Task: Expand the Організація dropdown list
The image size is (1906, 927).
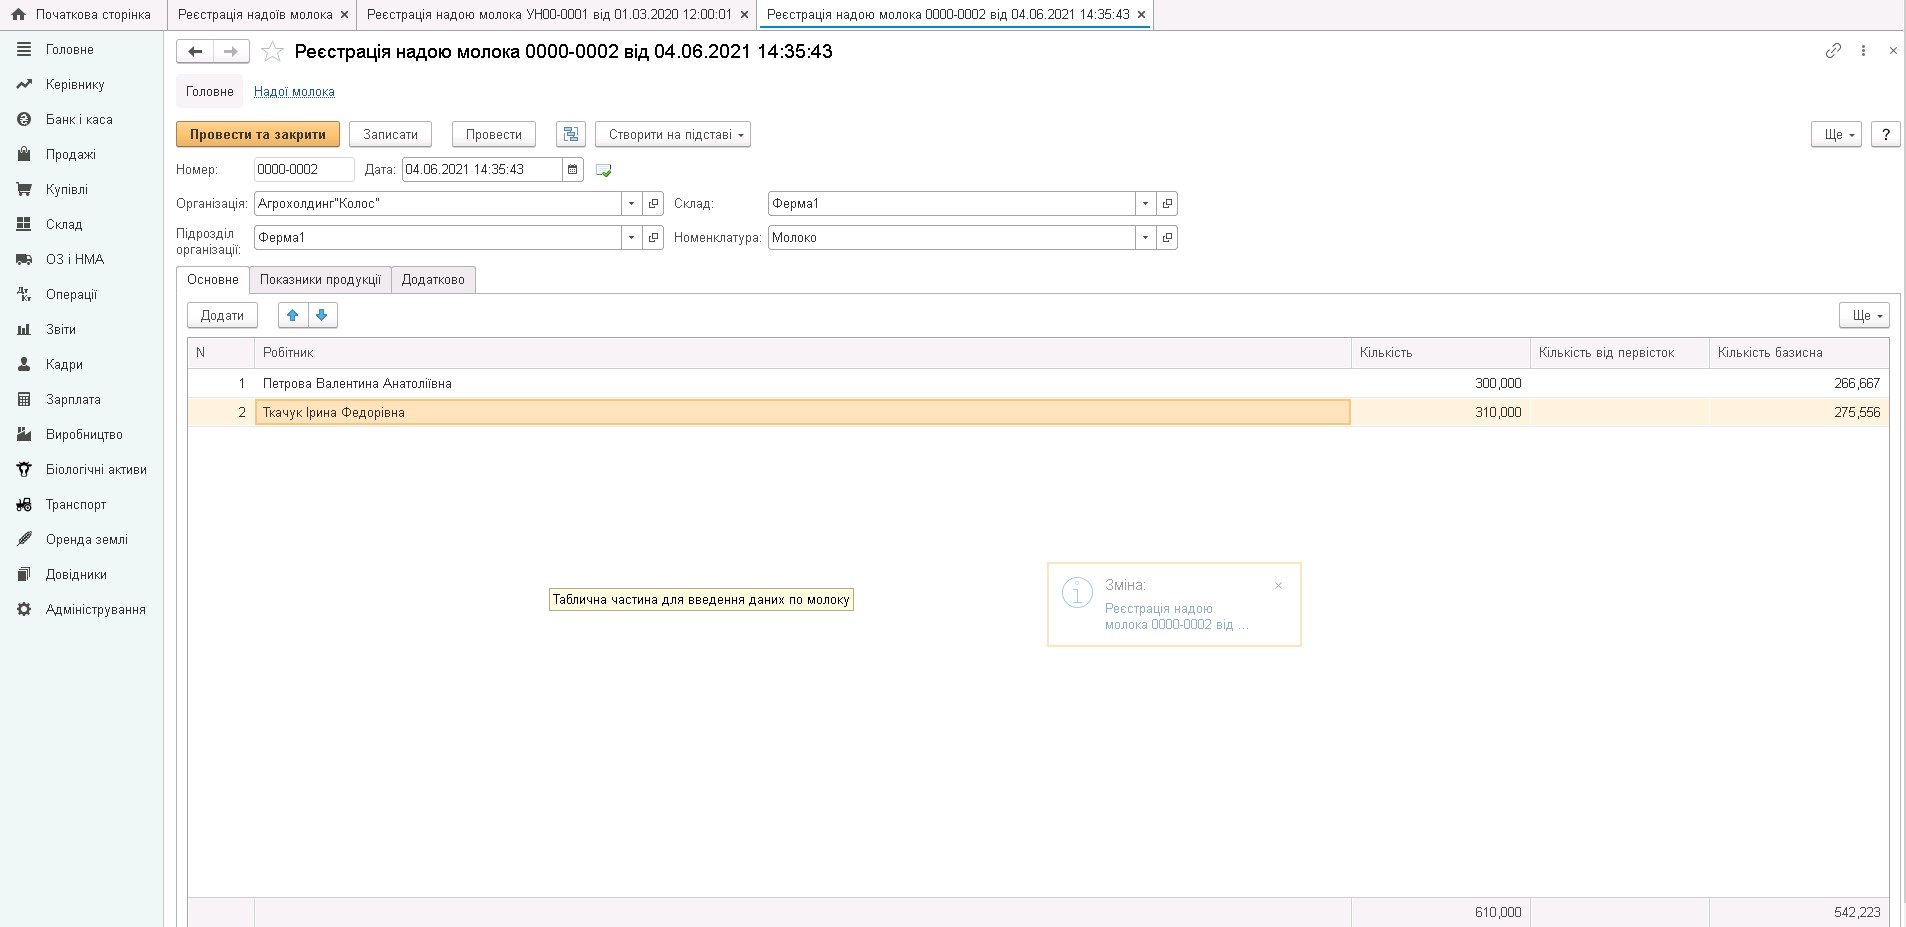Action: (631, 204)
